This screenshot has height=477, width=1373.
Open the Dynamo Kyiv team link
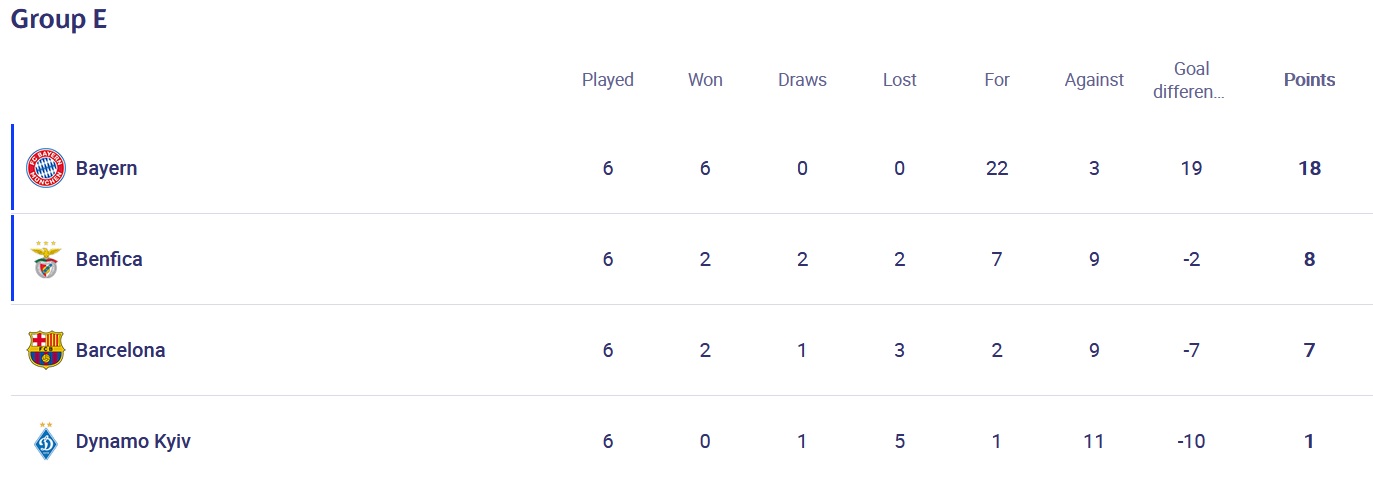tap(133, 441)
